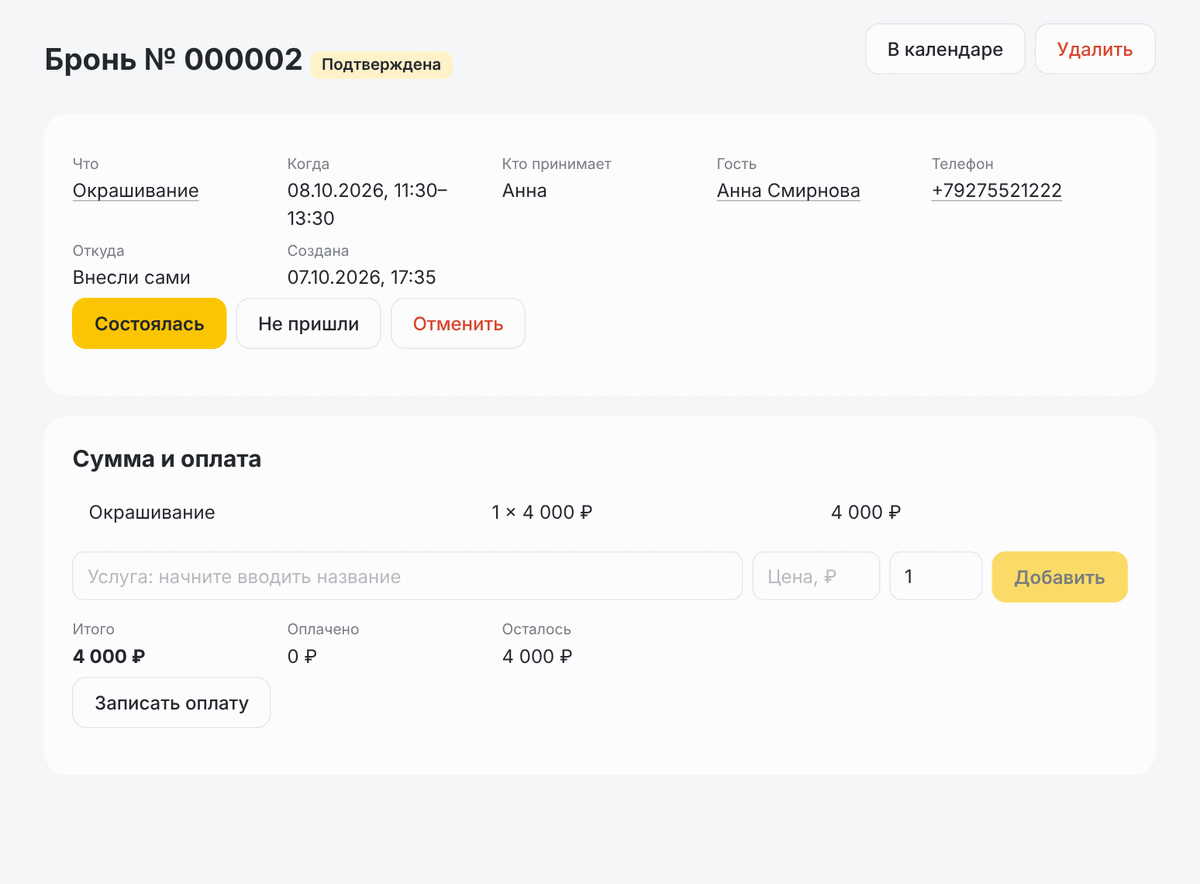This screenshot has height=884, width=1200.
Task: Click staff name «Анна» under «Кто принимает»
Action: [x=524, y=191]
